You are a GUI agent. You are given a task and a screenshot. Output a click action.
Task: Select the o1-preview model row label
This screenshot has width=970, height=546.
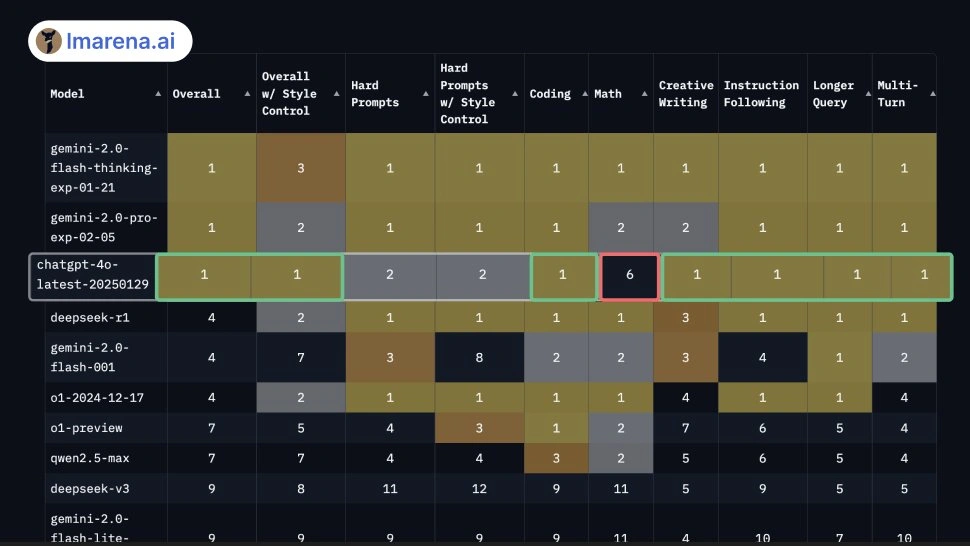click(x=86, y=428)
